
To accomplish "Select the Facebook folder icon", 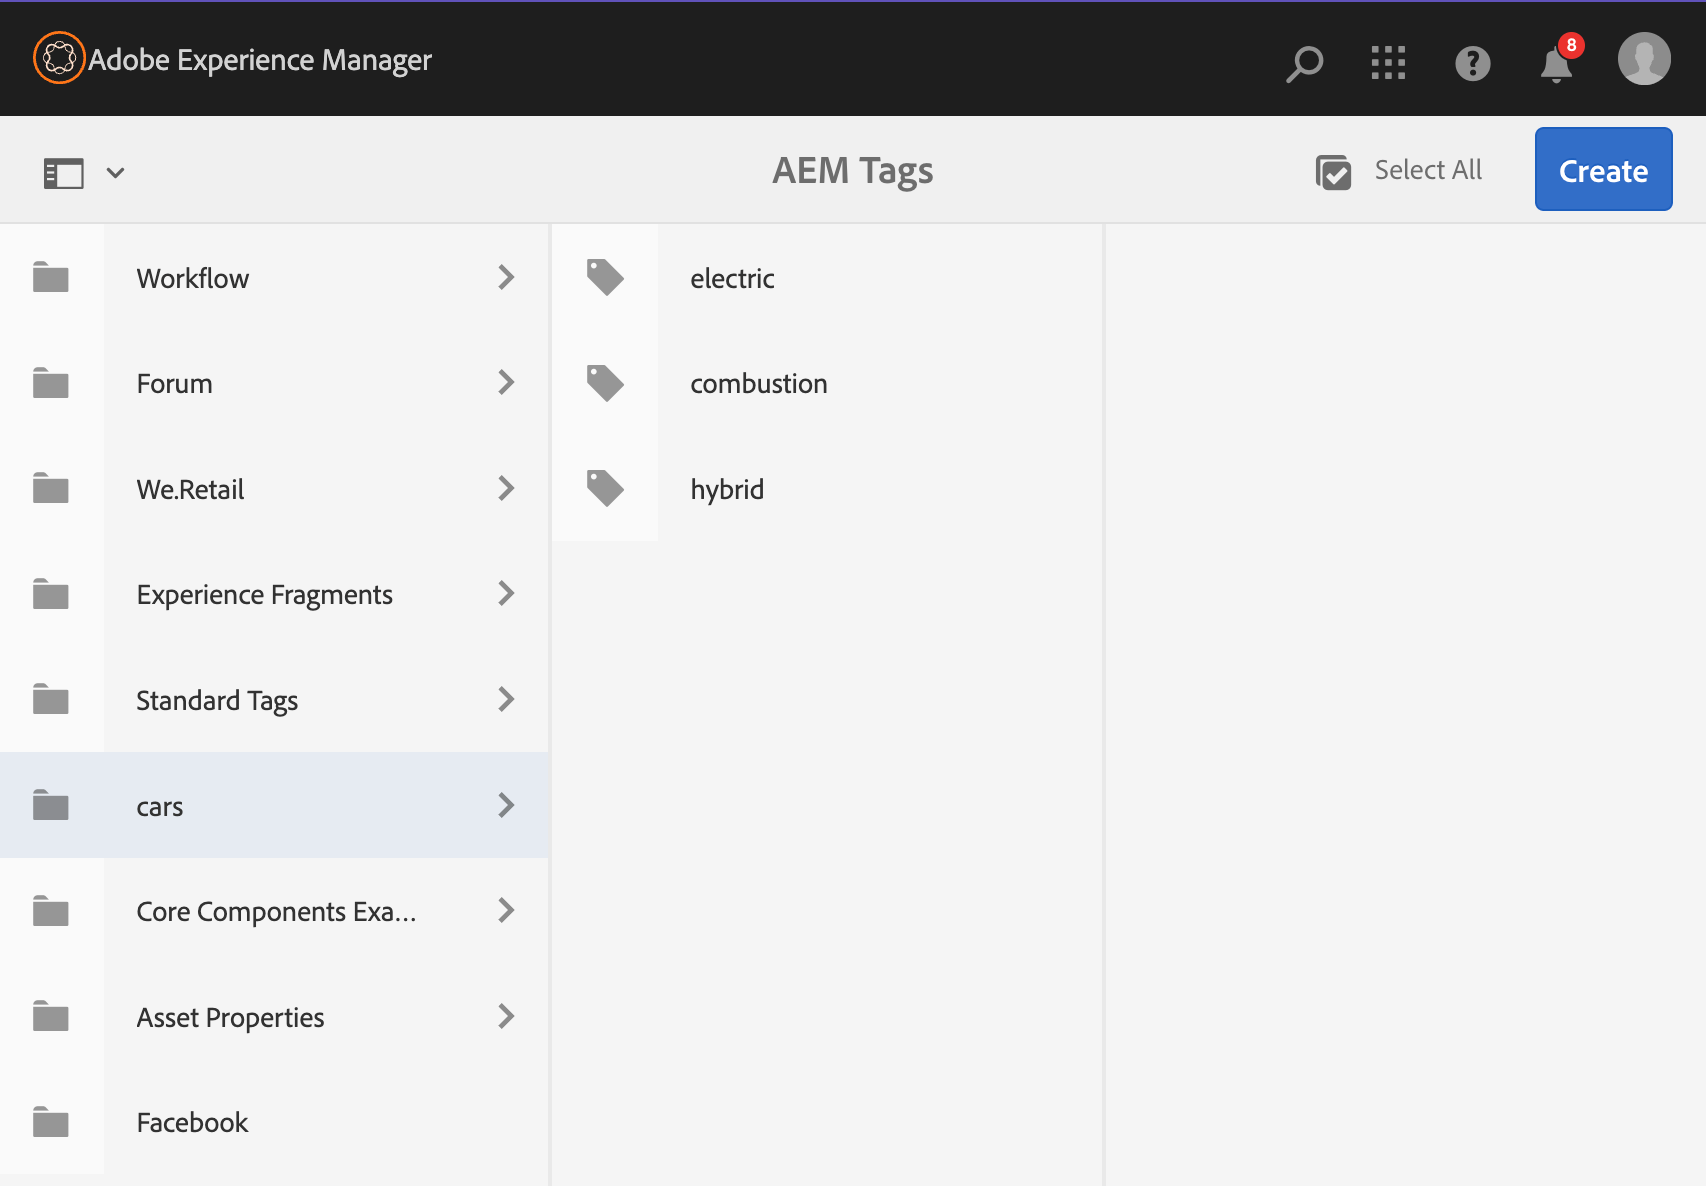I will [51, 1121].
